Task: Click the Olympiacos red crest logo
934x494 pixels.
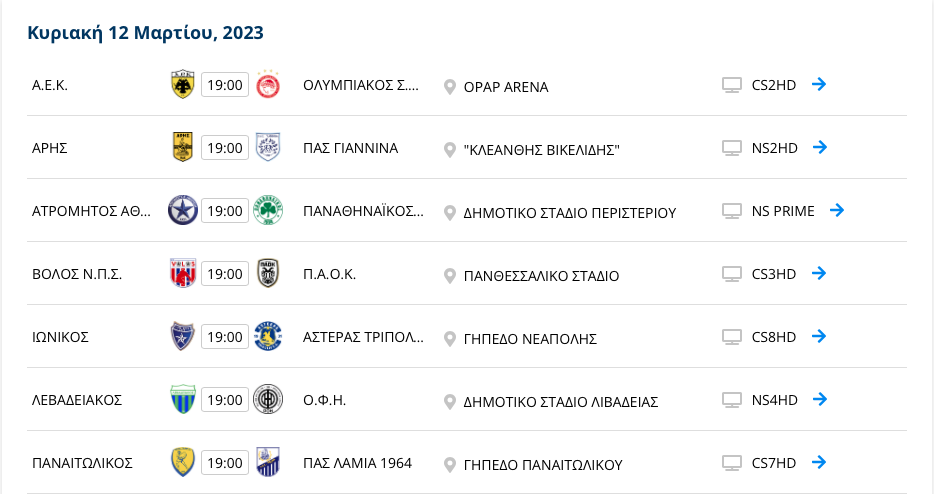Action: click(x=268, y=85)
